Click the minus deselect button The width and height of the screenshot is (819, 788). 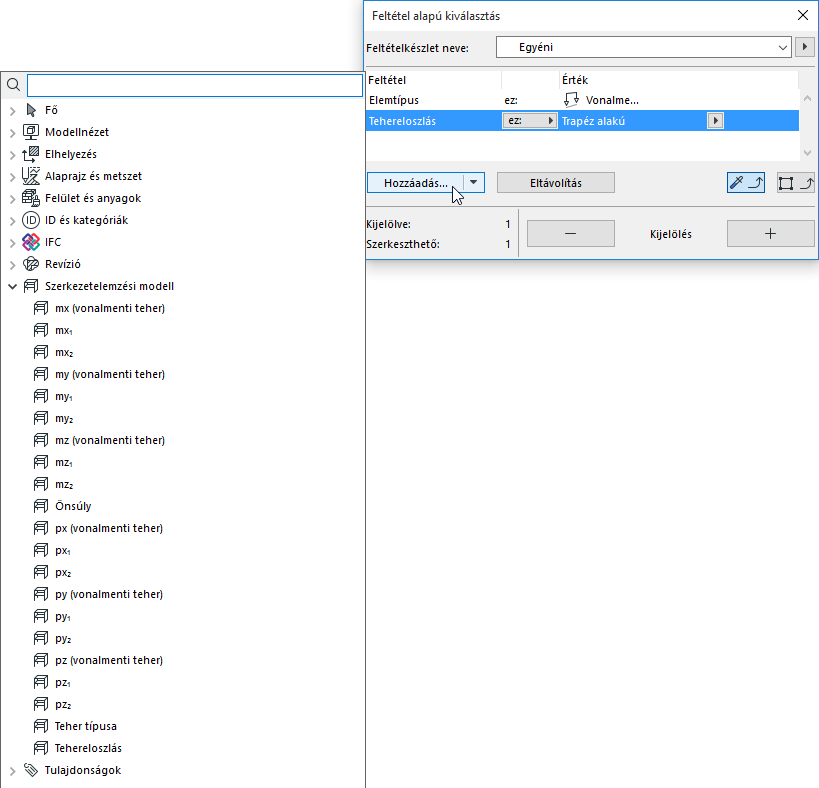[x=571, y=233]
